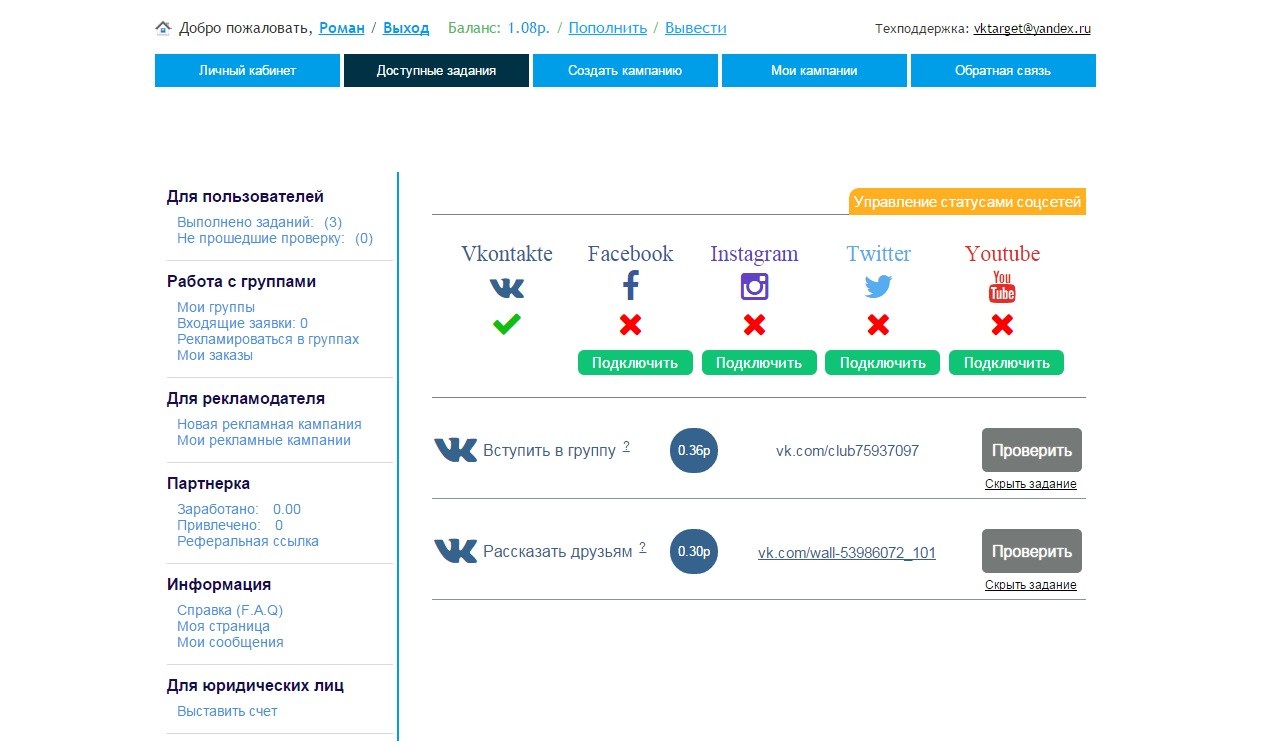Click VK icon beside Вступить в группу task

point(456,450)
